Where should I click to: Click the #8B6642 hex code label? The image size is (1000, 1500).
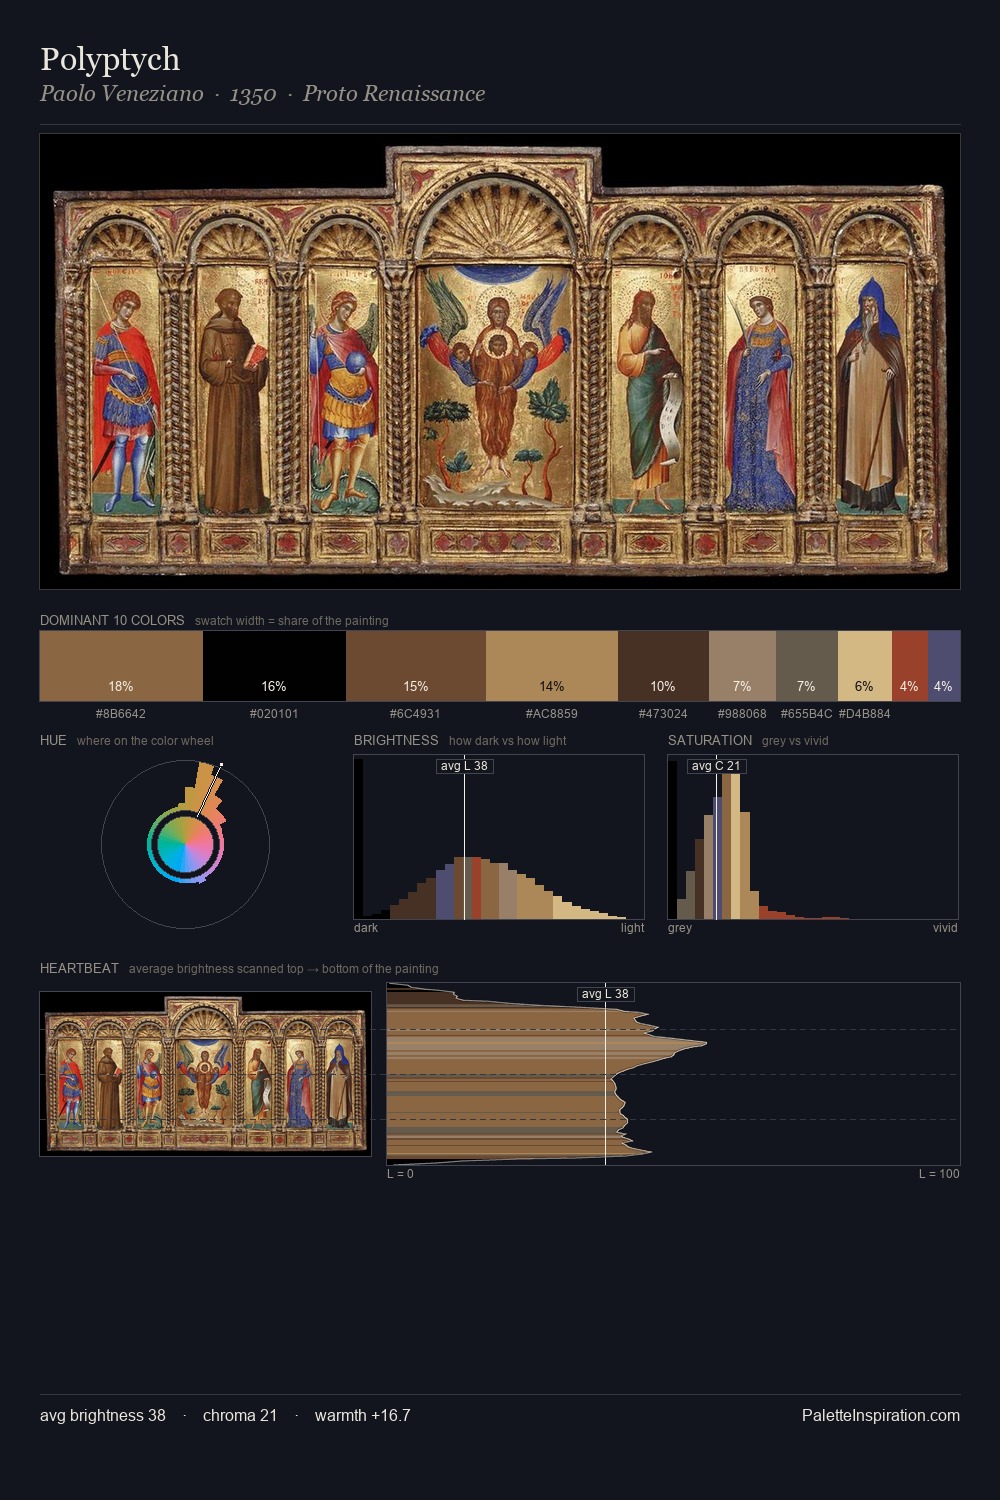click(x=121, y=714)
